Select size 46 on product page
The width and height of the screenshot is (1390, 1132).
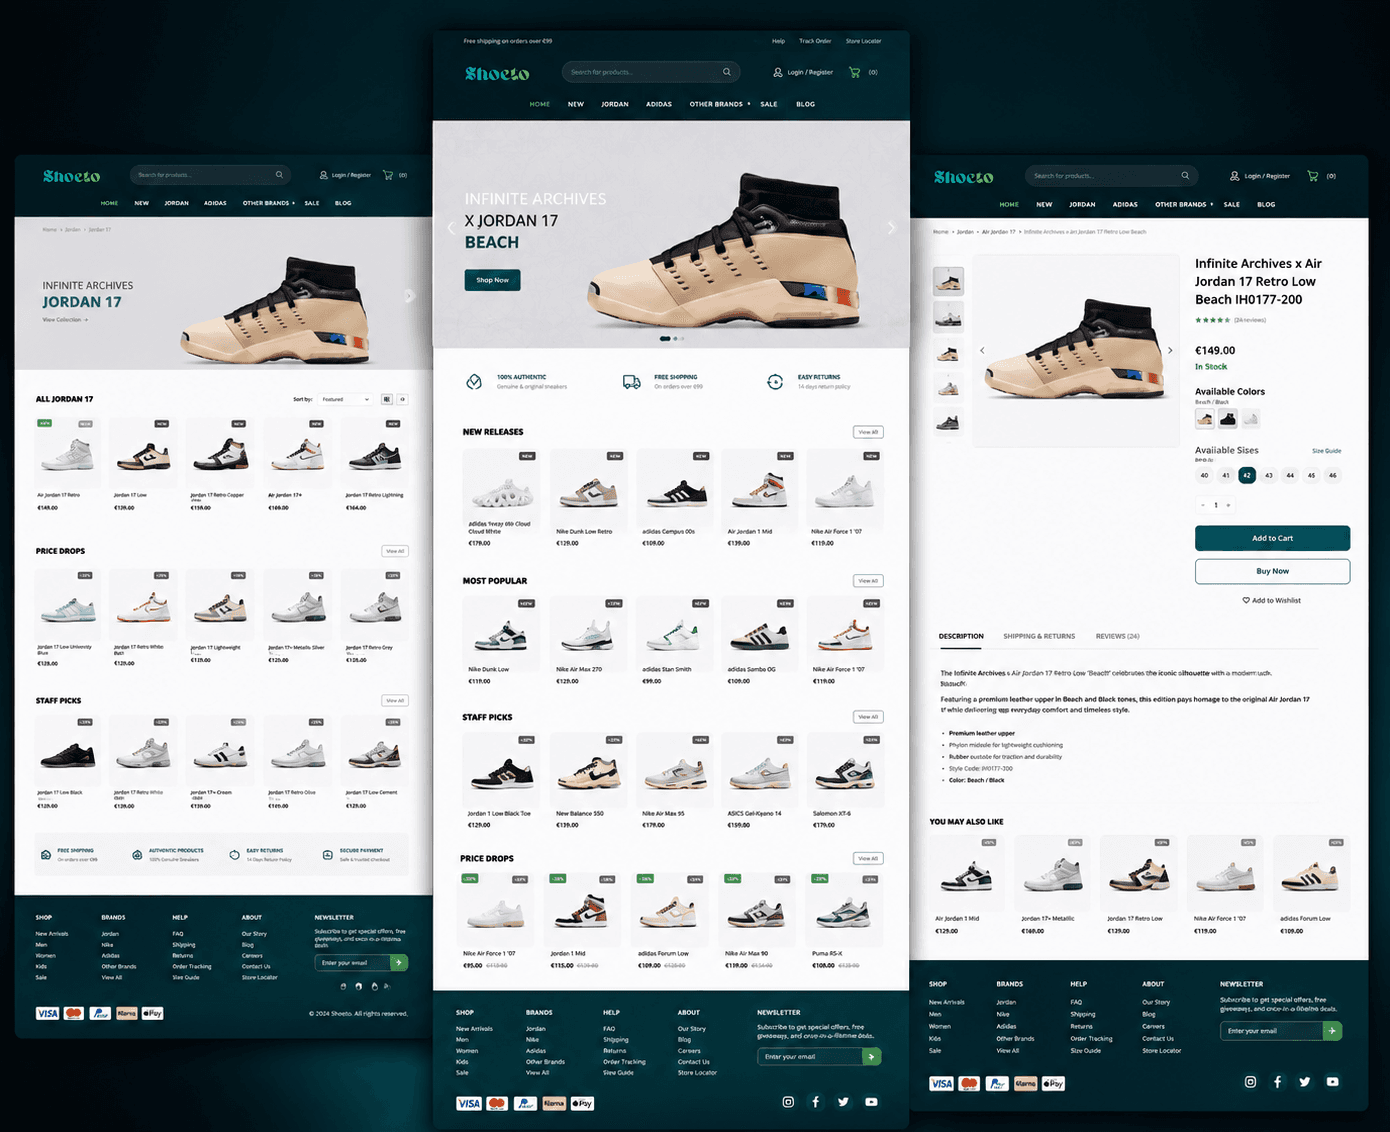1333,476
